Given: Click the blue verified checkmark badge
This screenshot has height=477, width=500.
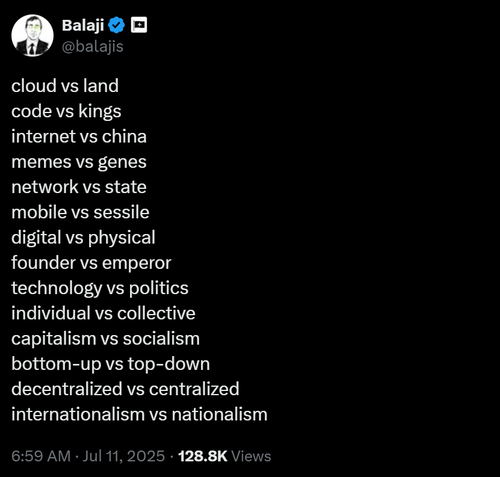Looking at the screenshot, I should 116,25.
